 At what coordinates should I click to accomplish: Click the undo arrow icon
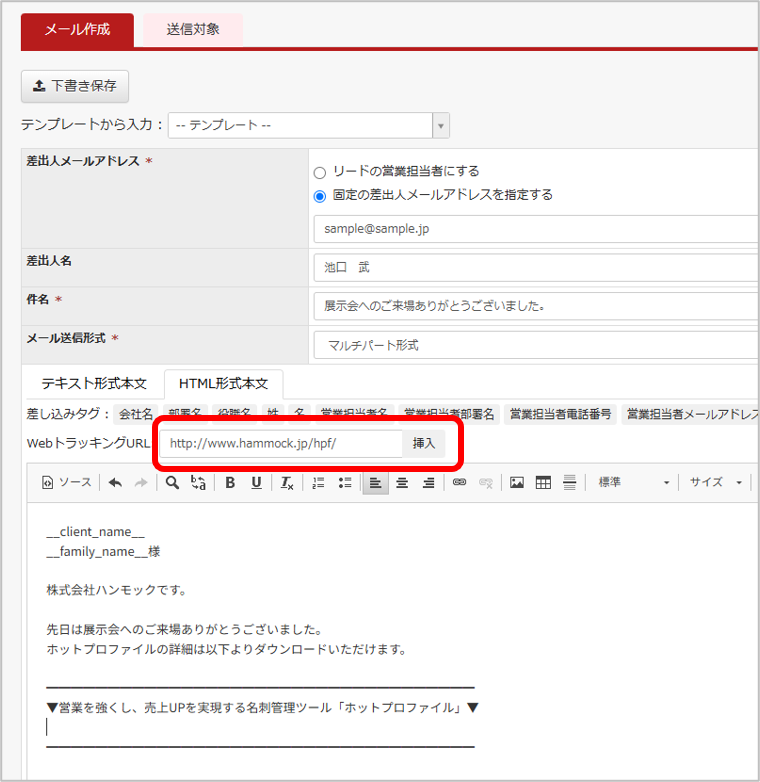coord(115,482)
